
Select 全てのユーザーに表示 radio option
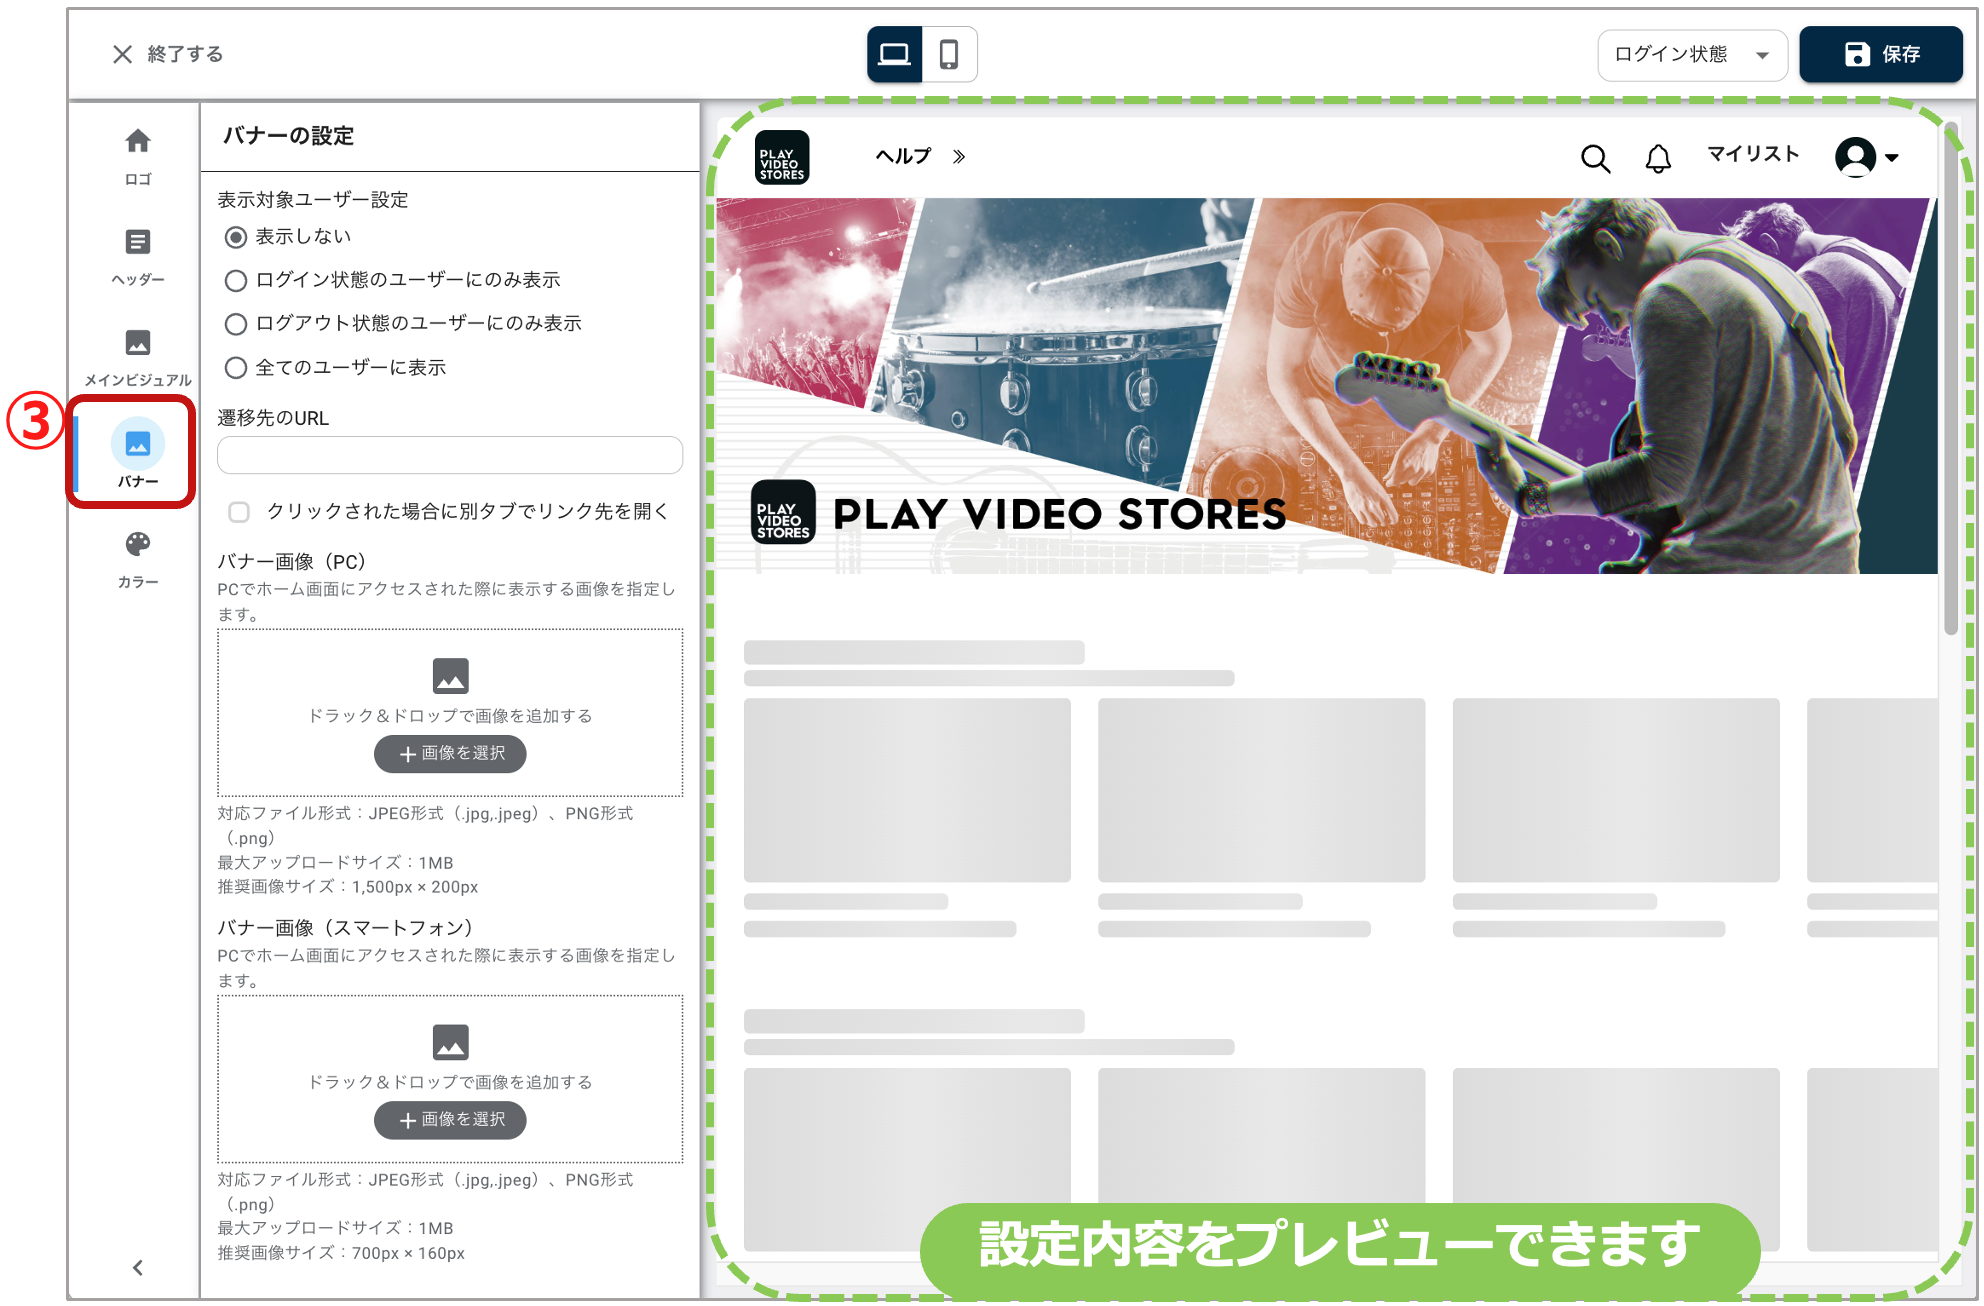pos(236,368)
